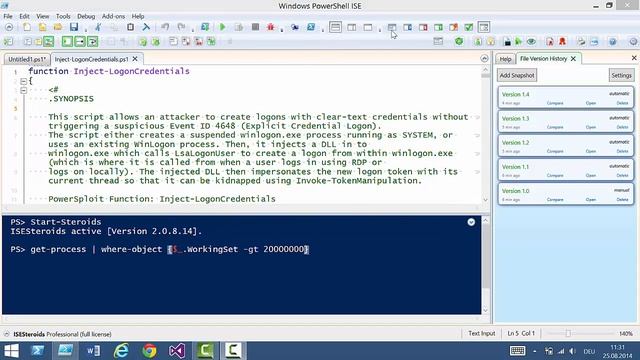Click the red debug bug icon
Image resolution: width=640 pixels, height=360 pixels.
pyautogui.click(x=271, y=27)
